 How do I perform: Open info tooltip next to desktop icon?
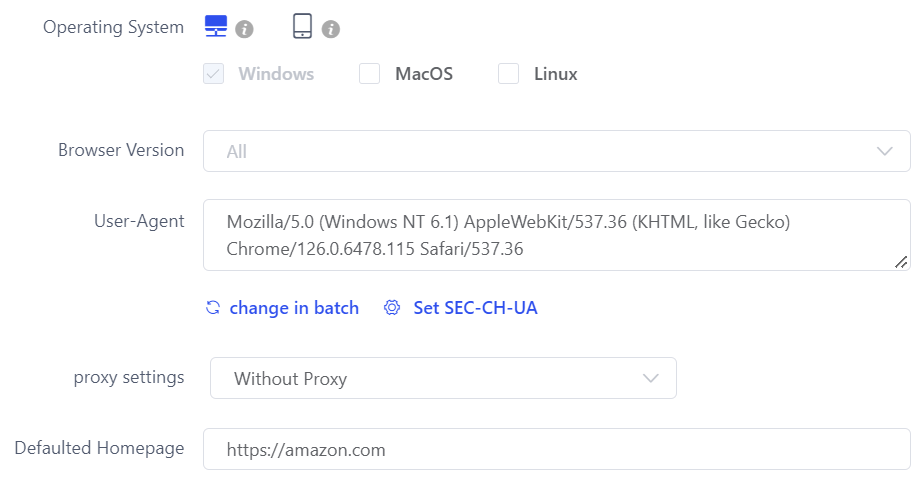click(x=245, y=29)
